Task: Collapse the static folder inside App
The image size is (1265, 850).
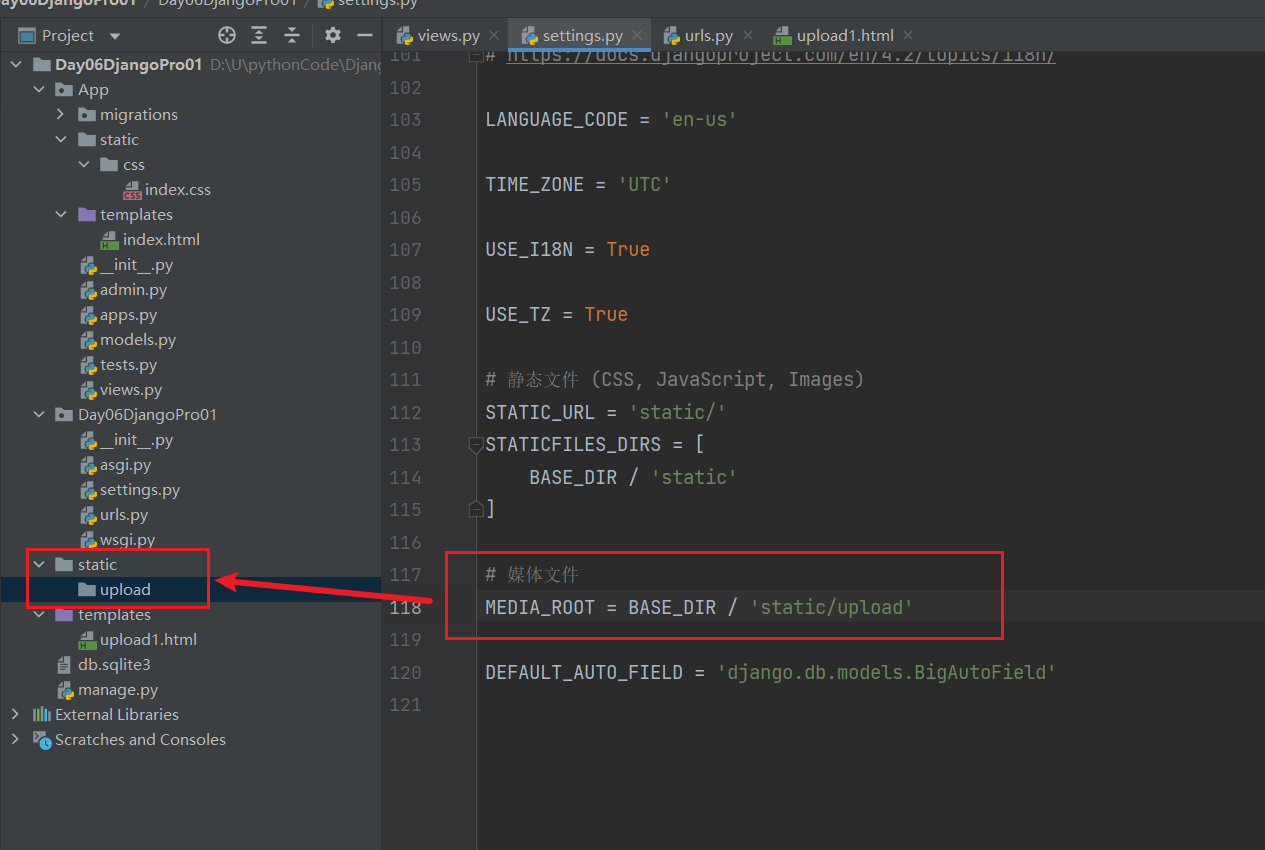Action: (61, 140)
